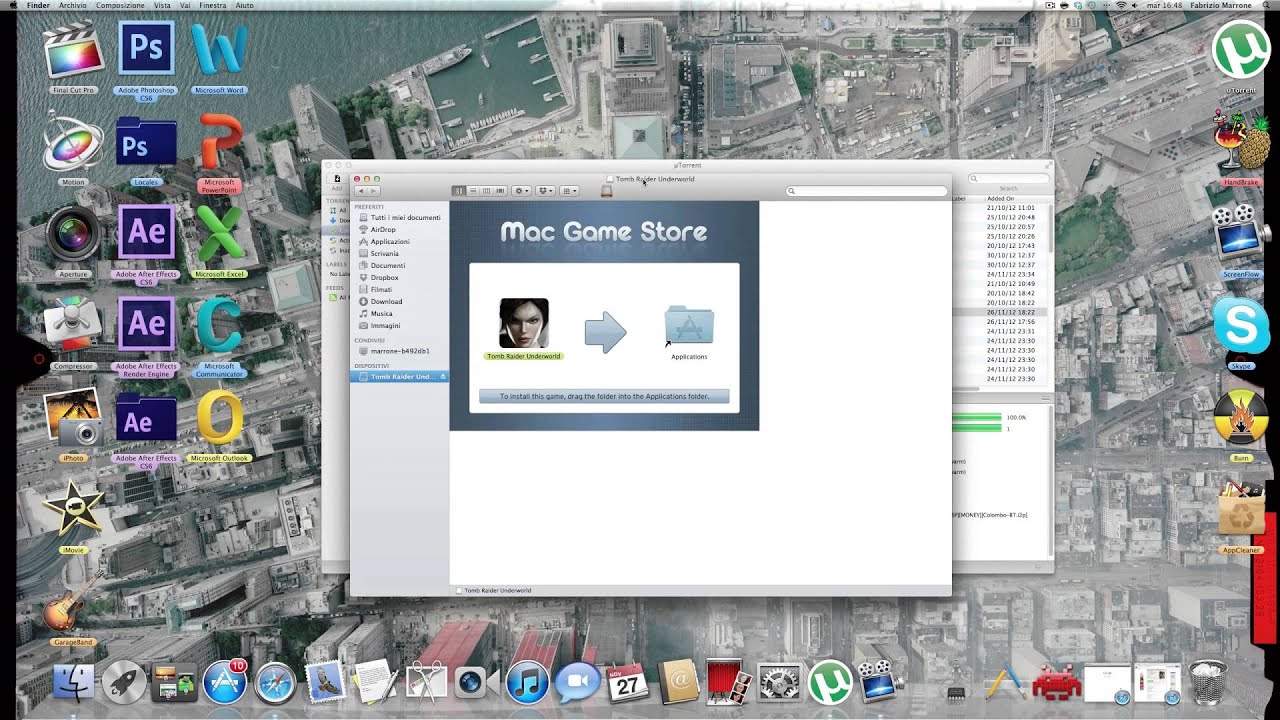
Task: Click the uTorrent window search field
Action: tap(1009, 178)
